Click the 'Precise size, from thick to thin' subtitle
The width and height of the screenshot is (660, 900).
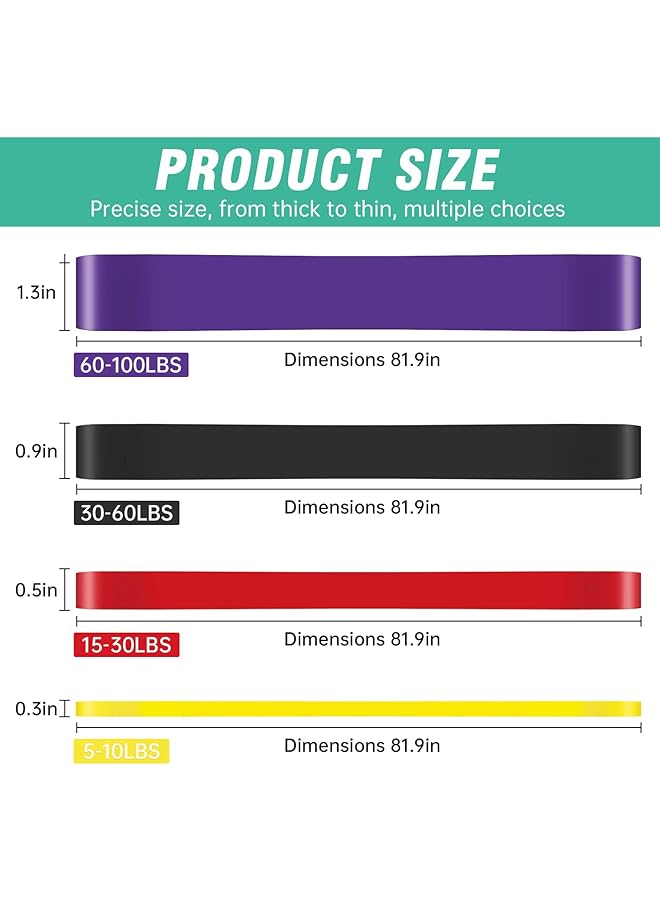327,209
